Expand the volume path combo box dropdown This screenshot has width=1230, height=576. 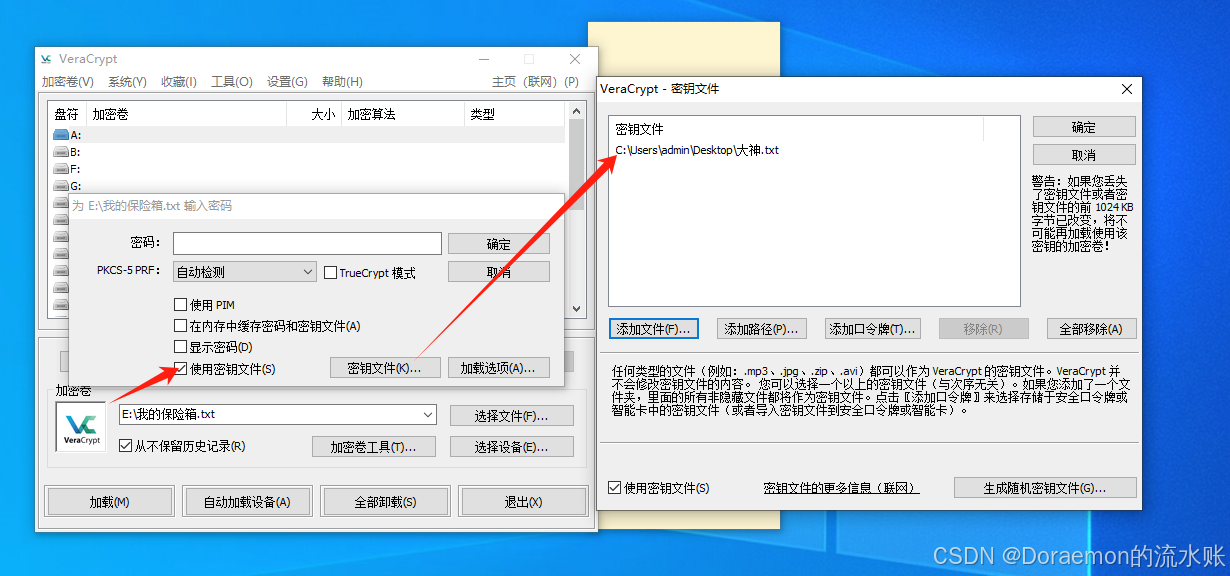point(429,414)
